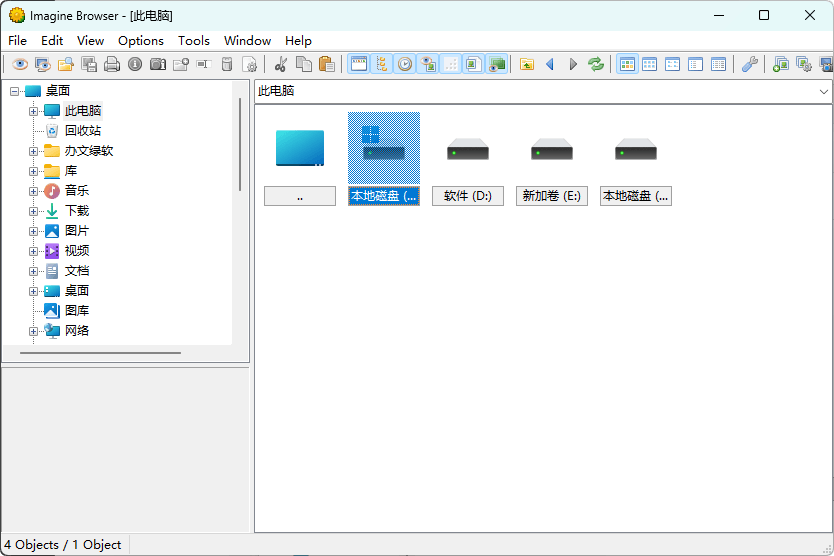Open the File menu

(17, 40)
